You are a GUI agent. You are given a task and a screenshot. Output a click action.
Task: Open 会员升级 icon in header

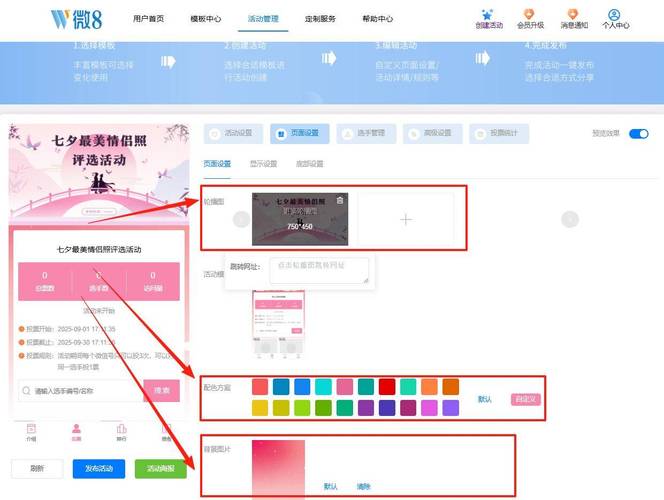tap(530, 19)
